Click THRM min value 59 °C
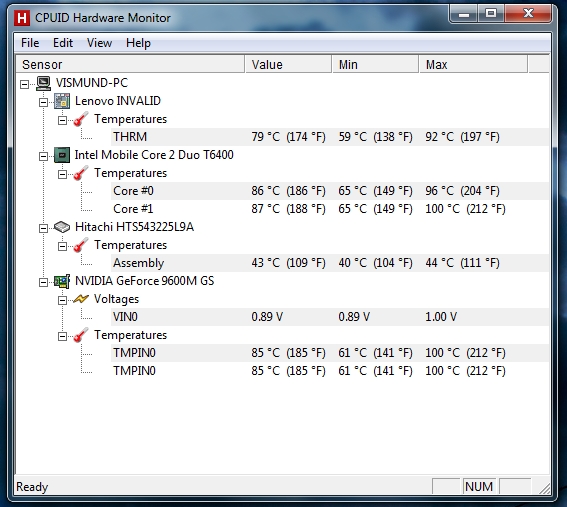 pos(375,137)
